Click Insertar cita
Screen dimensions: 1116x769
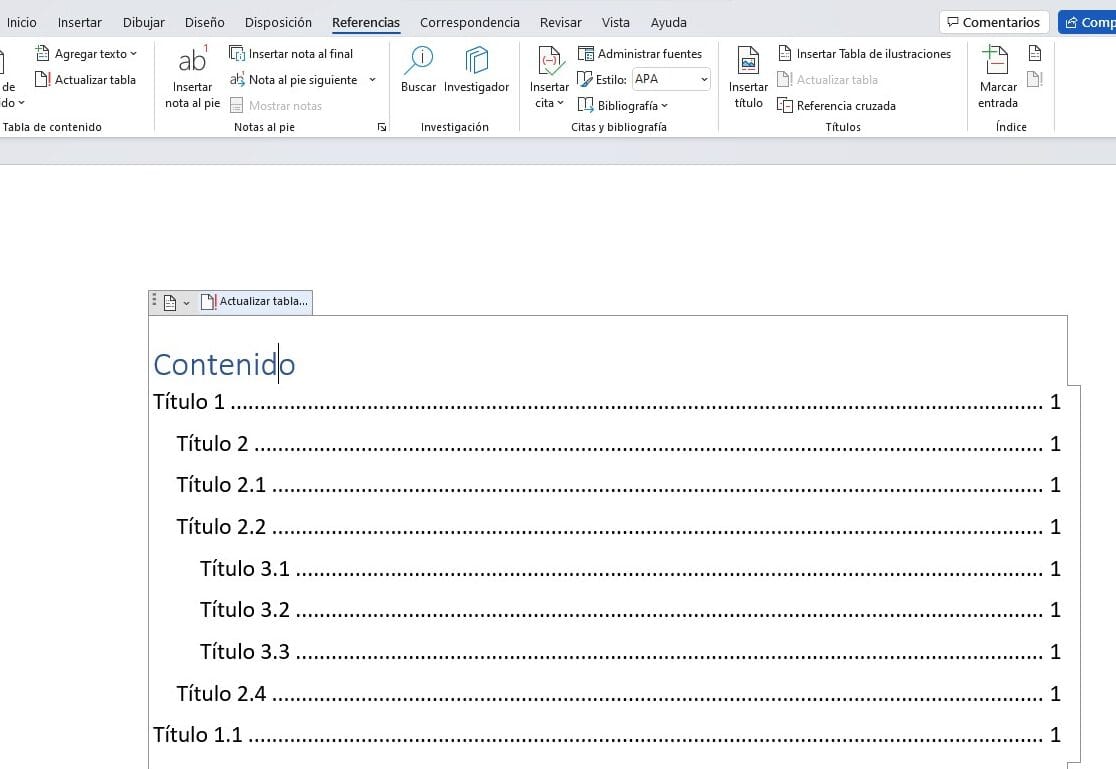click(548, 80)
